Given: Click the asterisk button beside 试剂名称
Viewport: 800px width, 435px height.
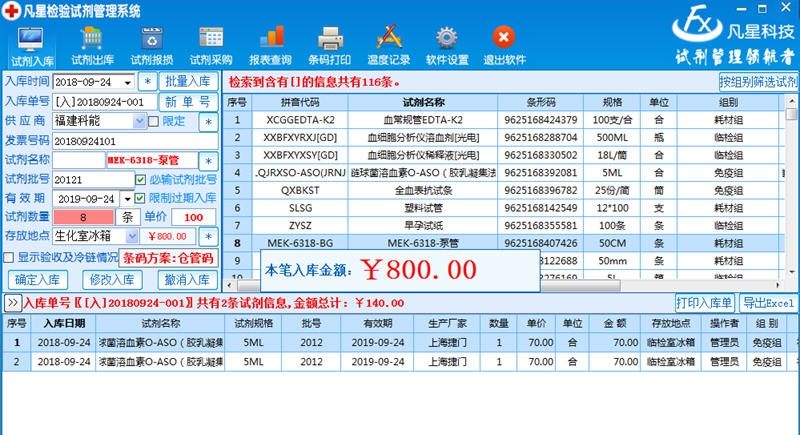Looking at the screenshot, I should 208,161.
